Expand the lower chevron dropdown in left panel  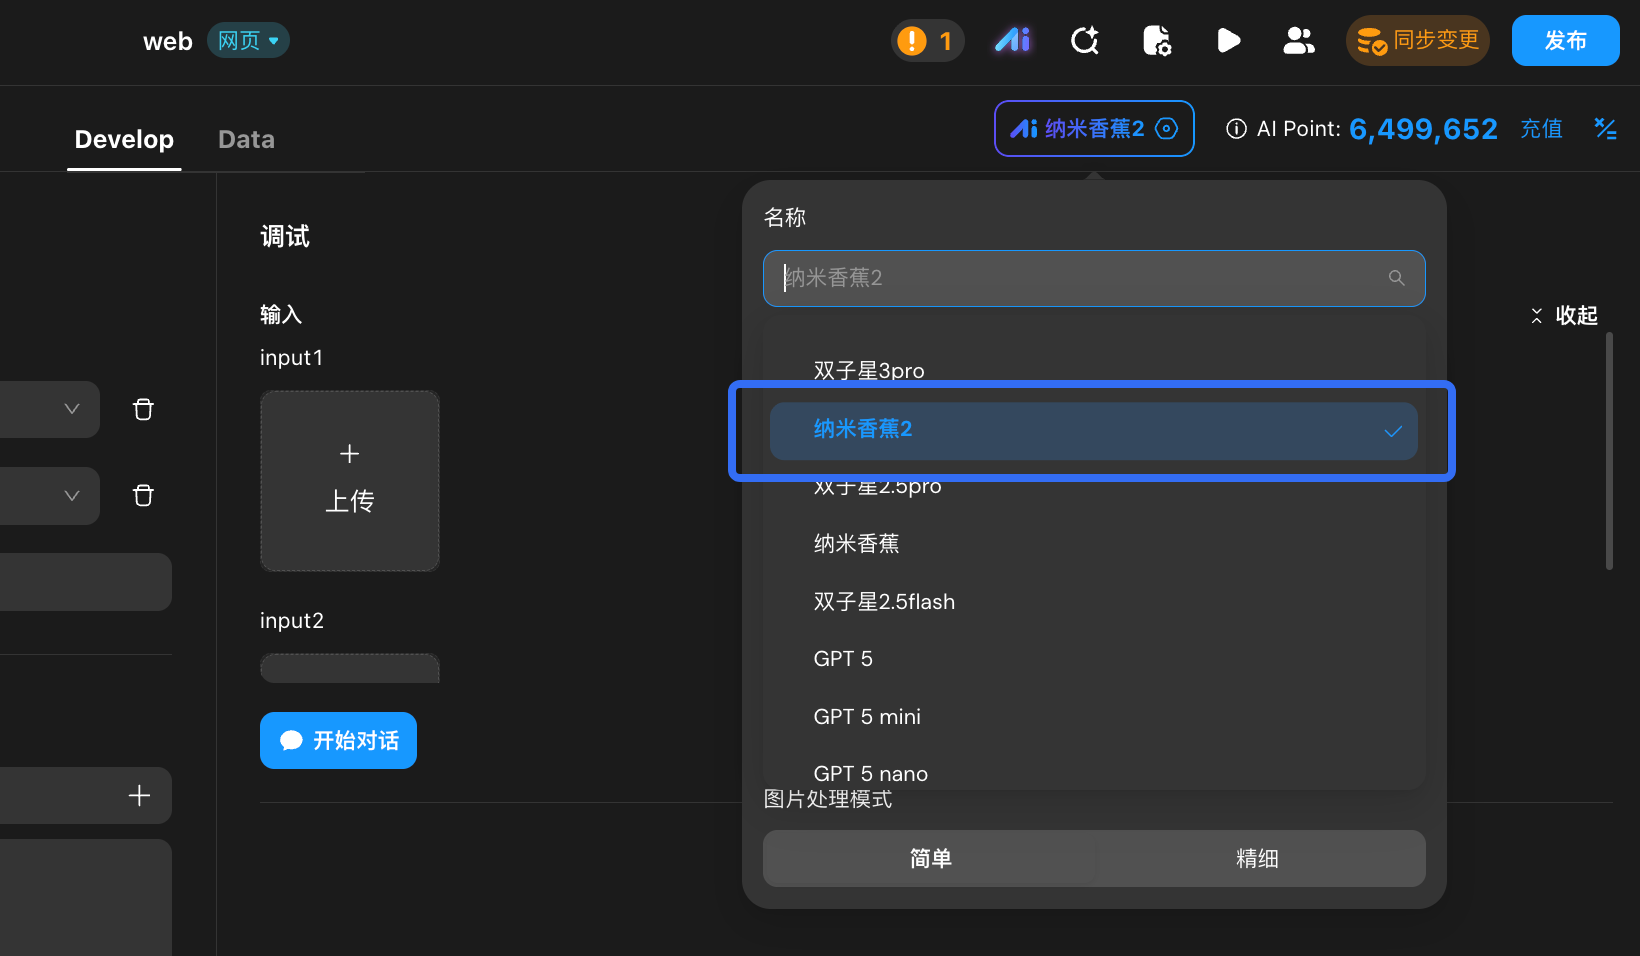click(72, 495)
